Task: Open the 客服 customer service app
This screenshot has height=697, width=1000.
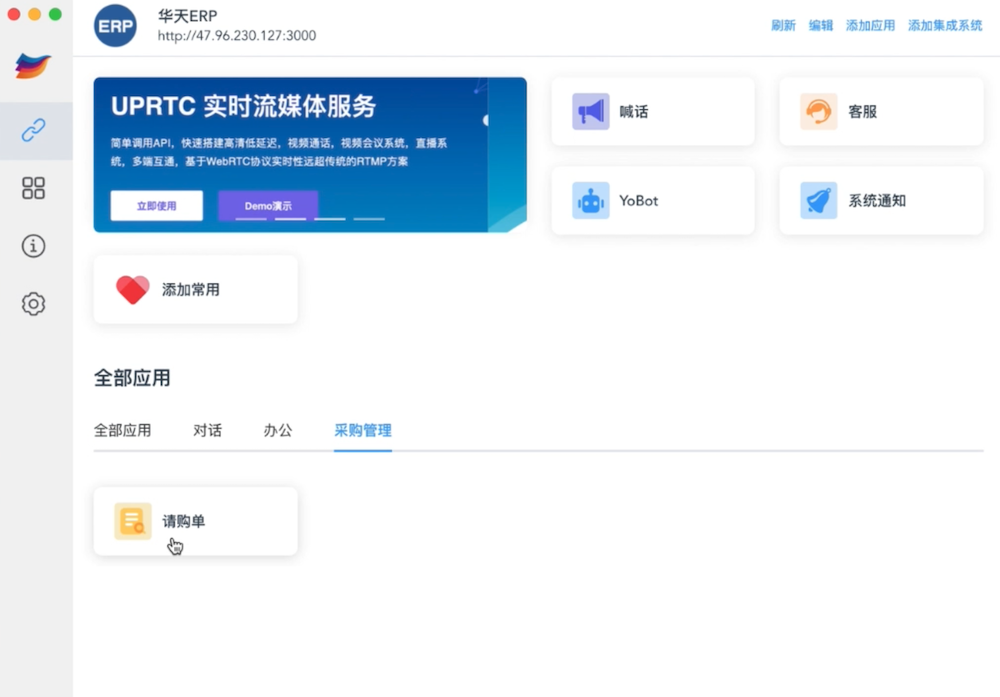Action: 881,112
